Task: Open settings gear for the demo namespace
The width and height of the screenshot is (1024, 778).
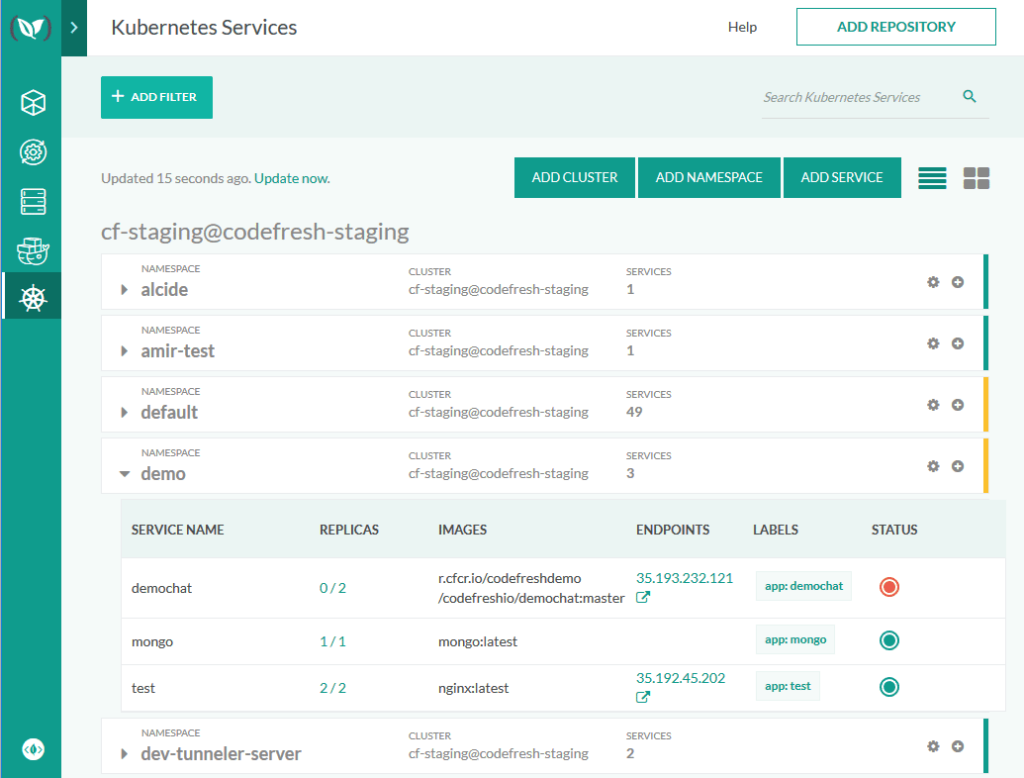Action: click(933, 466)
